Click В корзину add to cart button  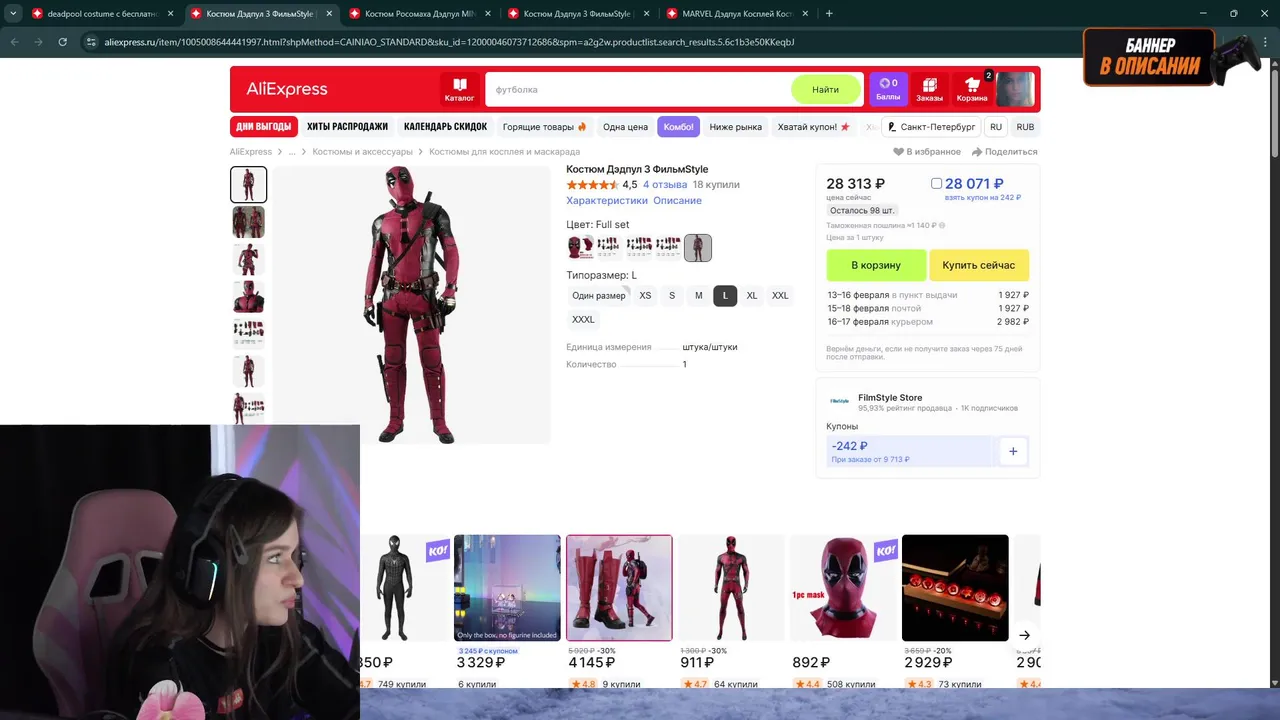[876, 265]
